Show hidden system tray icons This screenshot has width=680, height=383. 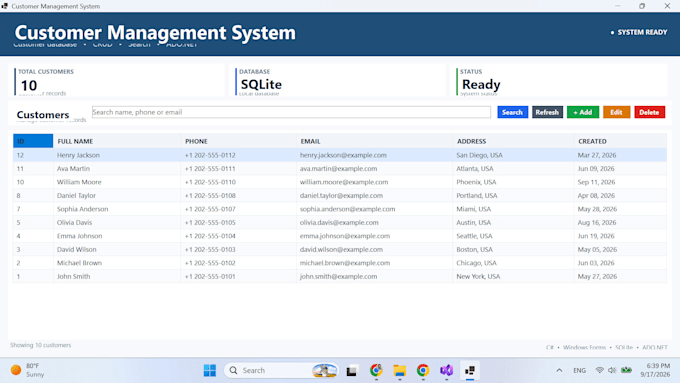pos(559,370)
